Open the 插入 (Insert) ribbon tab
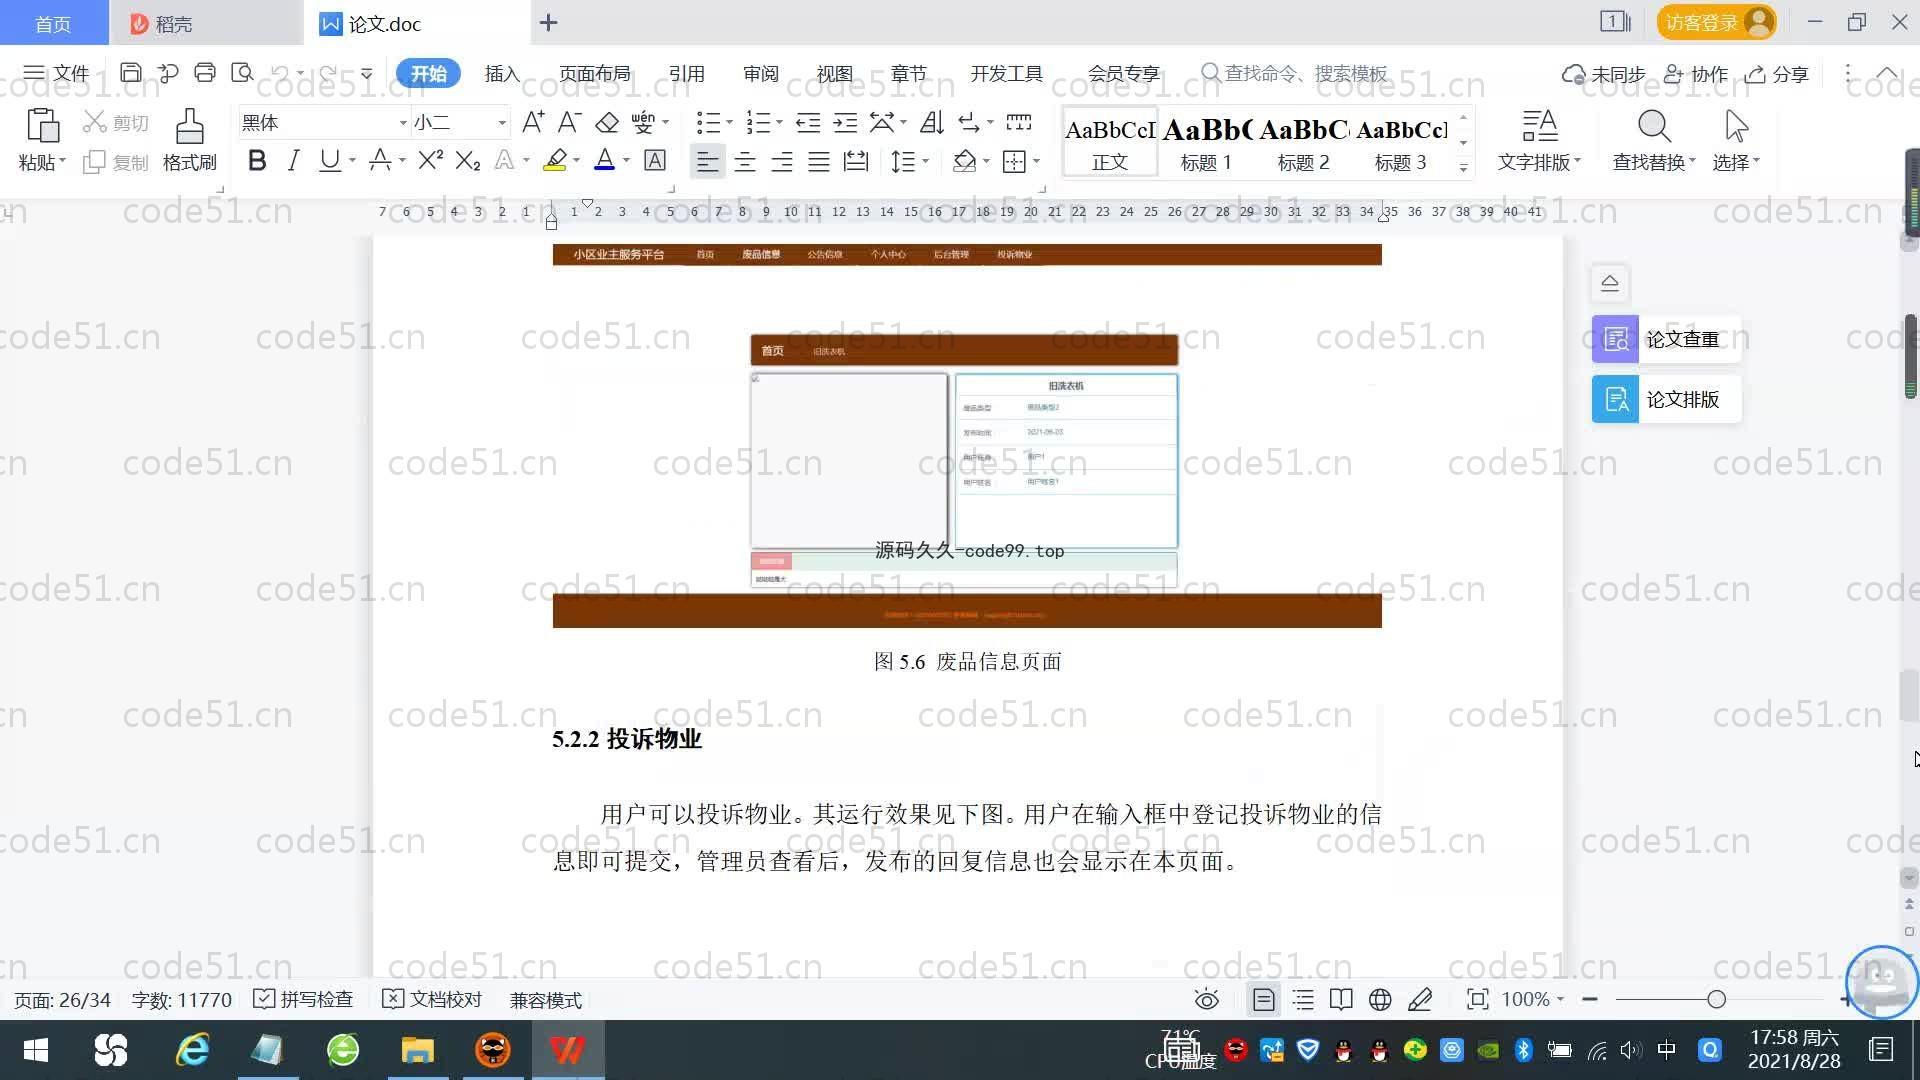Image resolution: width=1920 pixels, height=1080 pixels. (502, 74)
